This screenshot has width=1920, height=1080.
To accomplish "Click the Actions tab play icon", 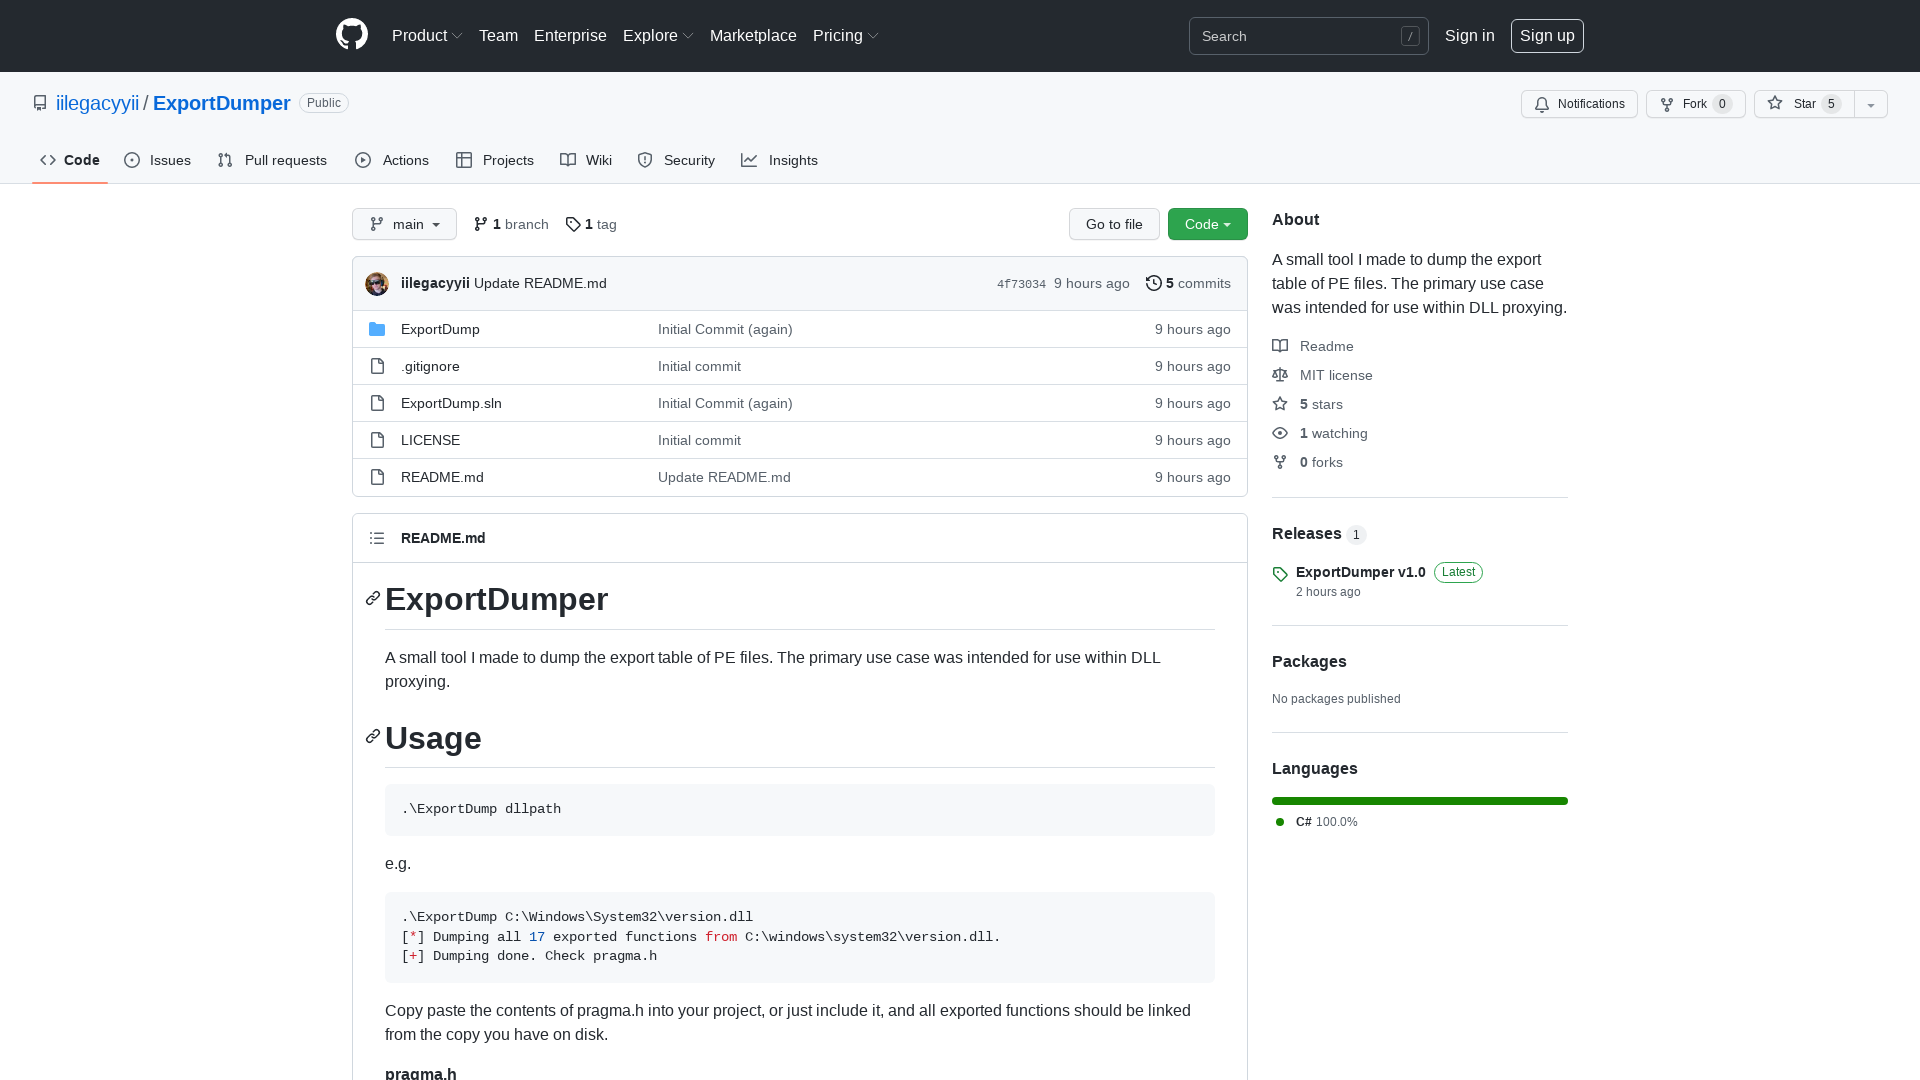I will [364, 160].
